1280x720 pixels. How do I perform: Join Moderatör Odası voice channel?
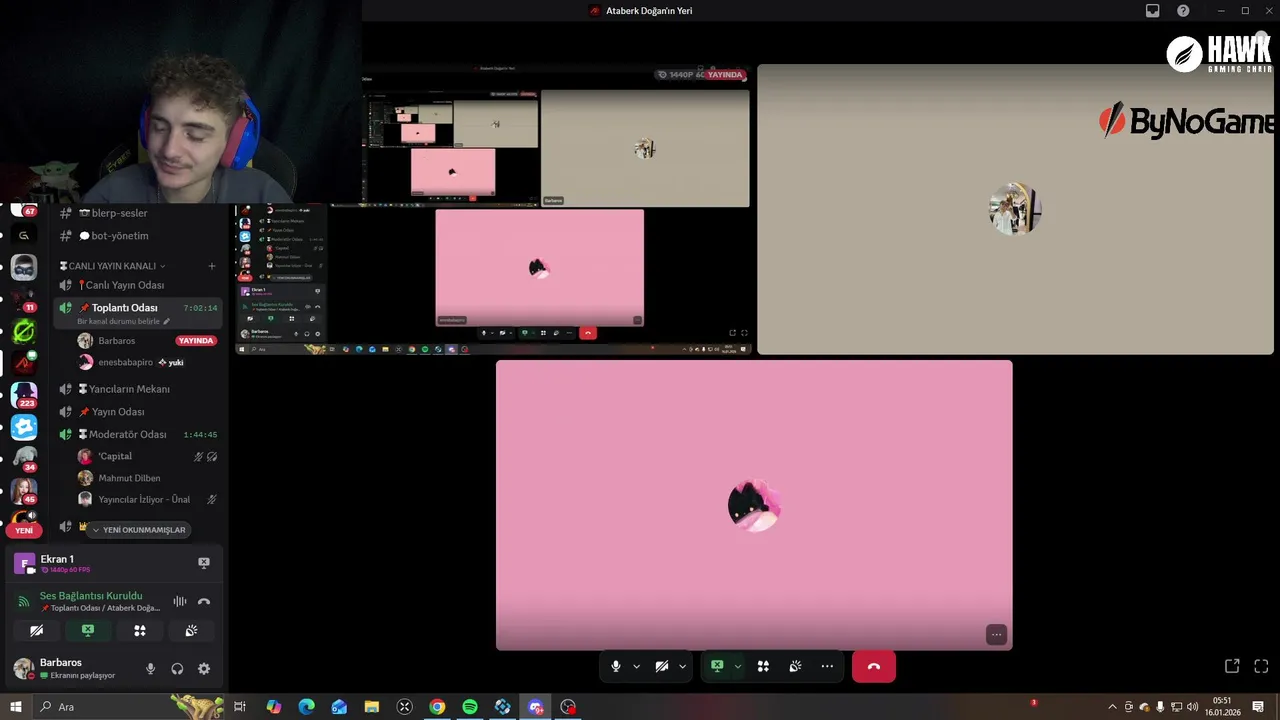click(138, 435)
